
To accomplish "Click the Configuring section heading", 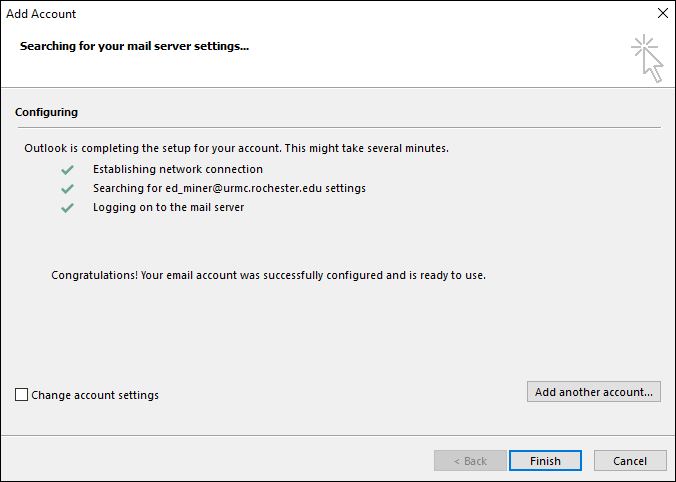I will [46, 112].
